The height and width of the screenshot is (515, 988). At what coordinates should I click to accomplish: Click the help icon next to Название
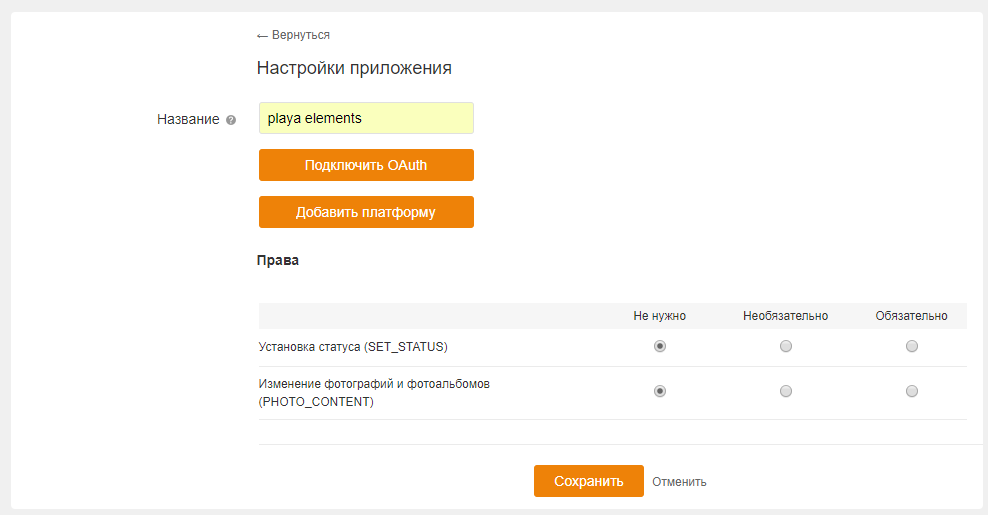(231, 119)
